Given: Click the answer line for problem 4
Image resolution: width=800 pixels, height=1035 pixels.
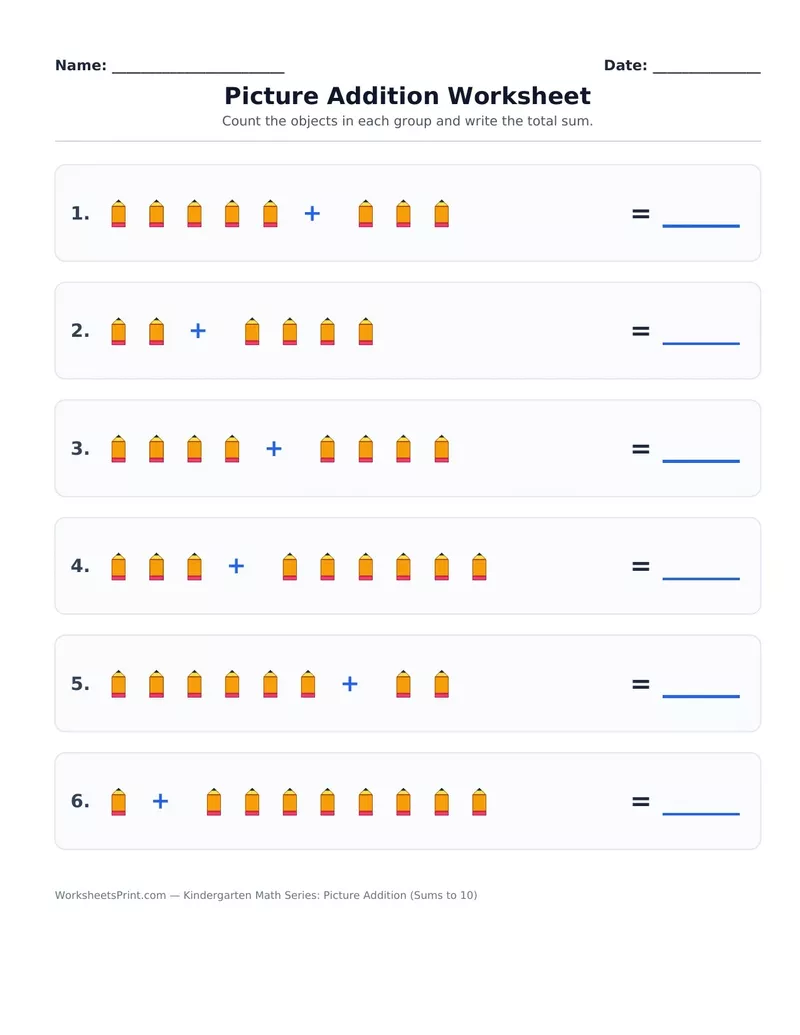Looking at the screenshot, I should 700,578.
